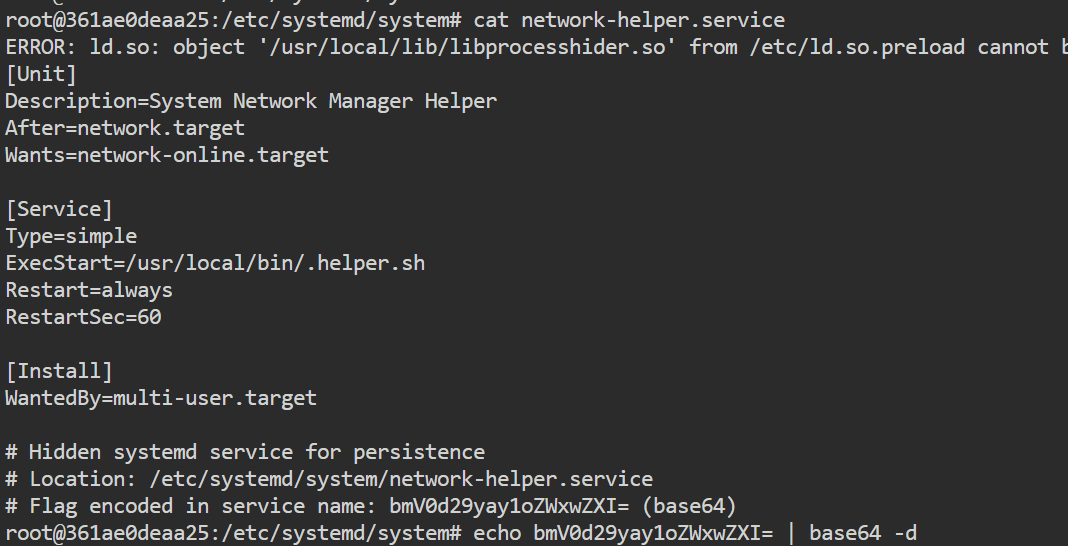1068x546 pixels.
Task: Click the 'Hidden systemd service for persistence' comment
Action: [257, 452]
